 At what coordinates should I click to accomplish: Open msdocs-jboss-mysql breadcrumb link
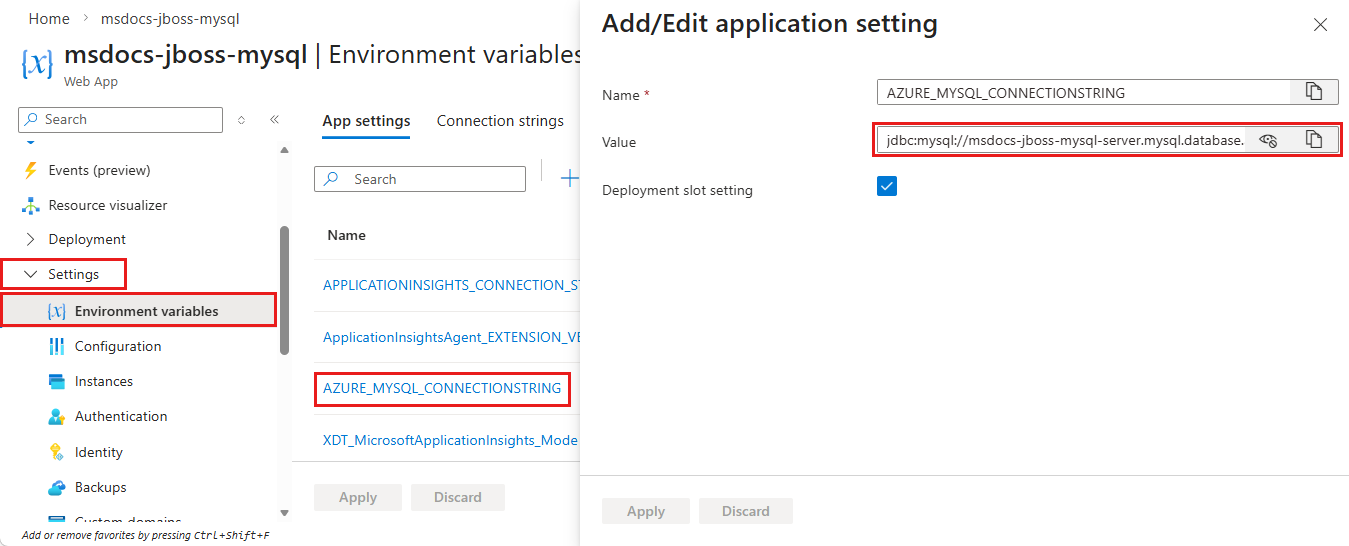[170, 19]
